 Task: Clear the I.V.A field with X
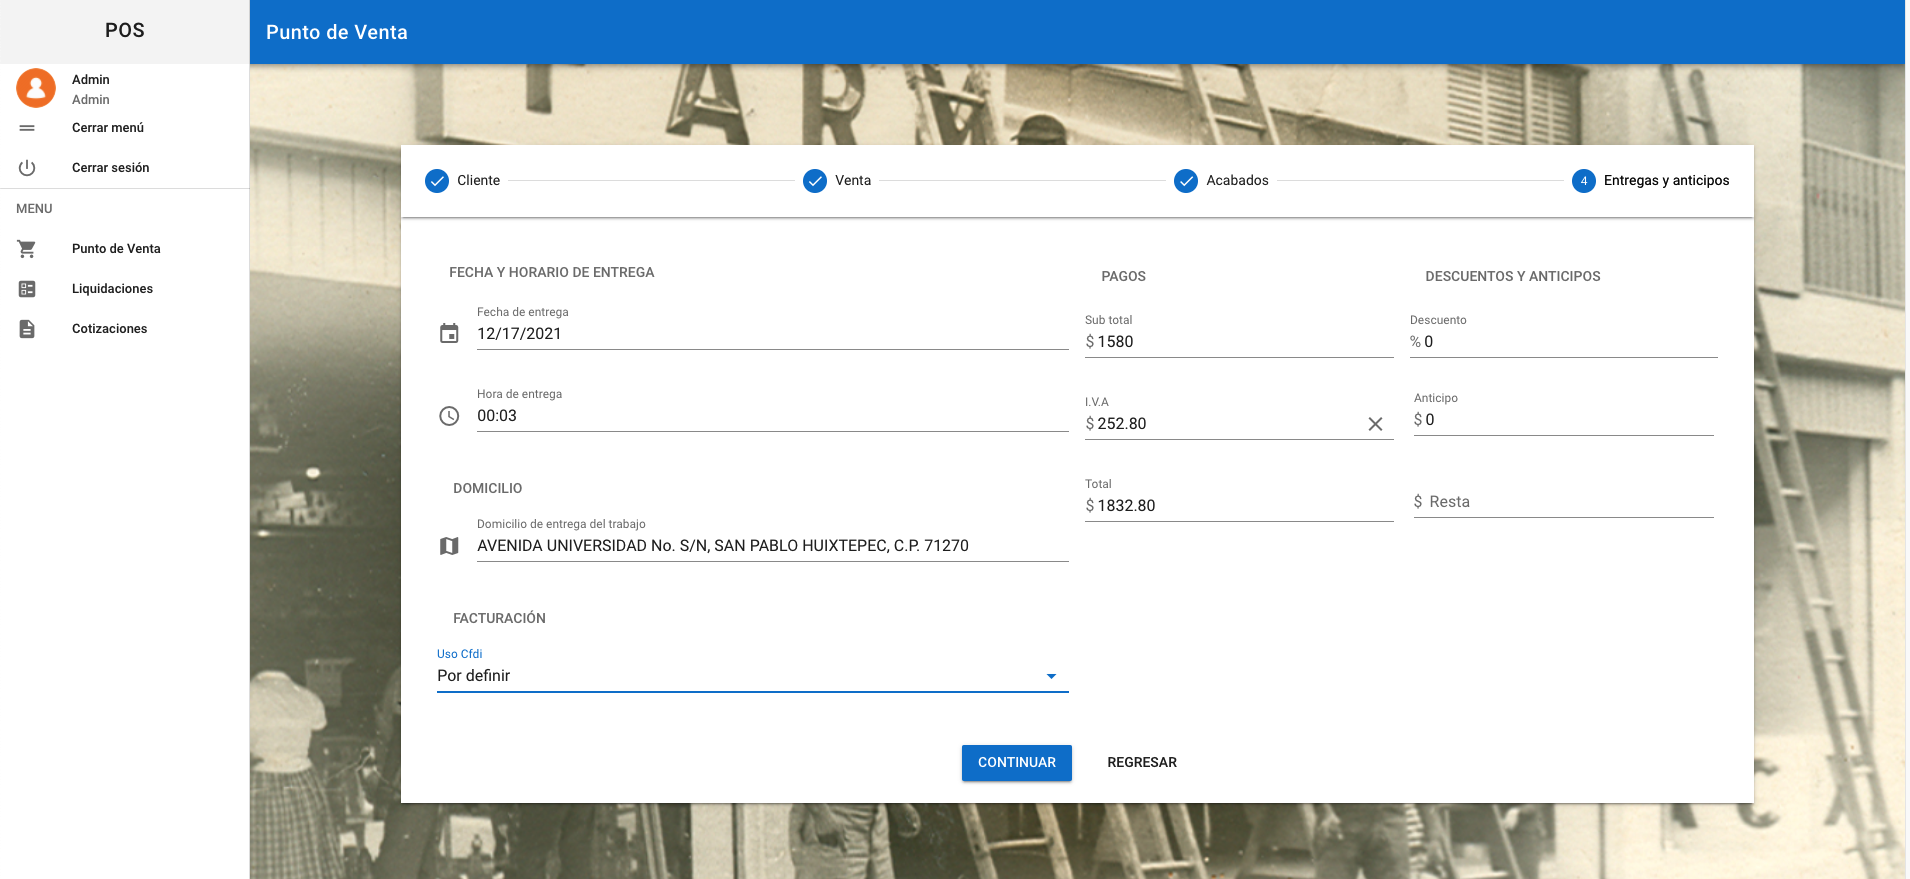click(x=1375, y=424)
